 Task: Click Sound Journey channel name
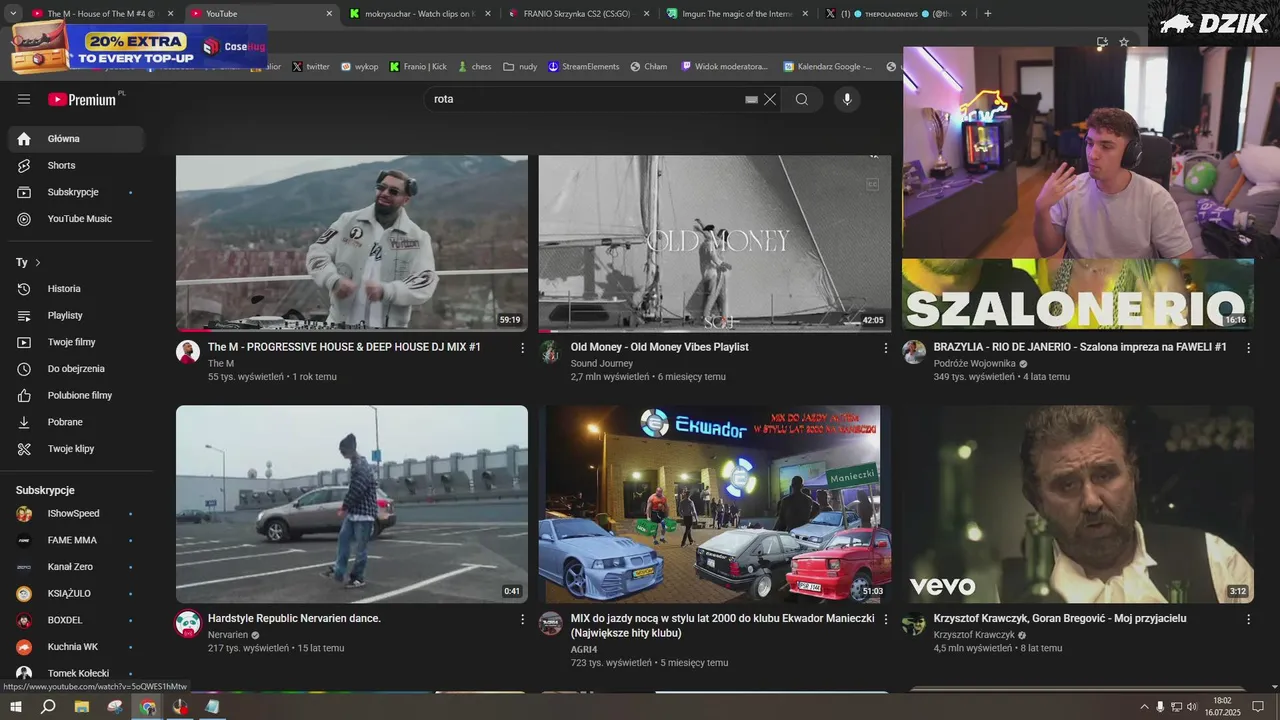602,364
